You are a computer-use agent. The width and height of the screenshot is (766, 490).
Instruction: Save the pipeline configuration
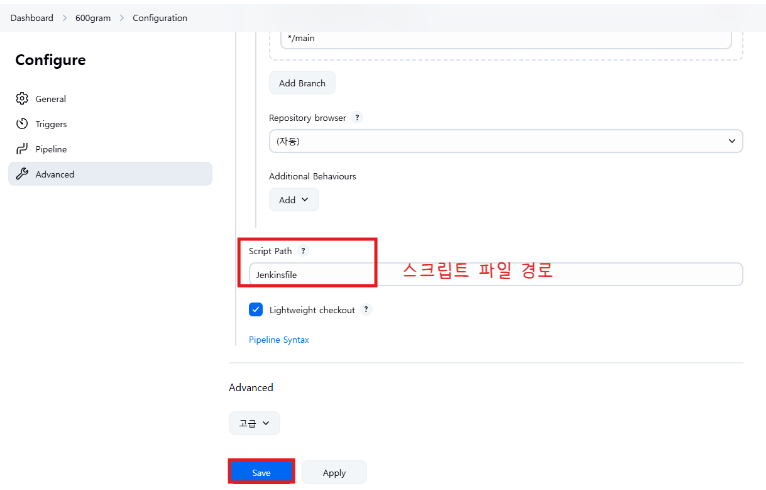[x=261, y=472]
